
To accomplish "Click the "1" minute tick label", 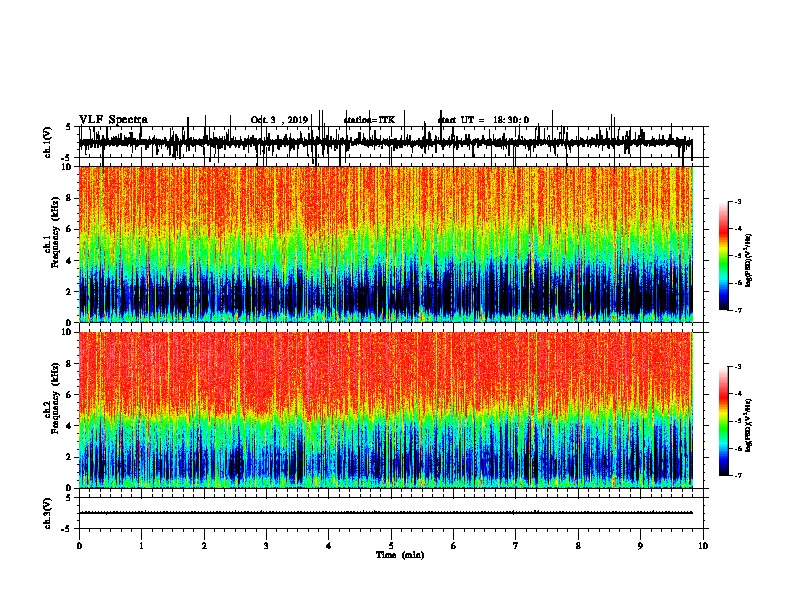I will [141, 546].
